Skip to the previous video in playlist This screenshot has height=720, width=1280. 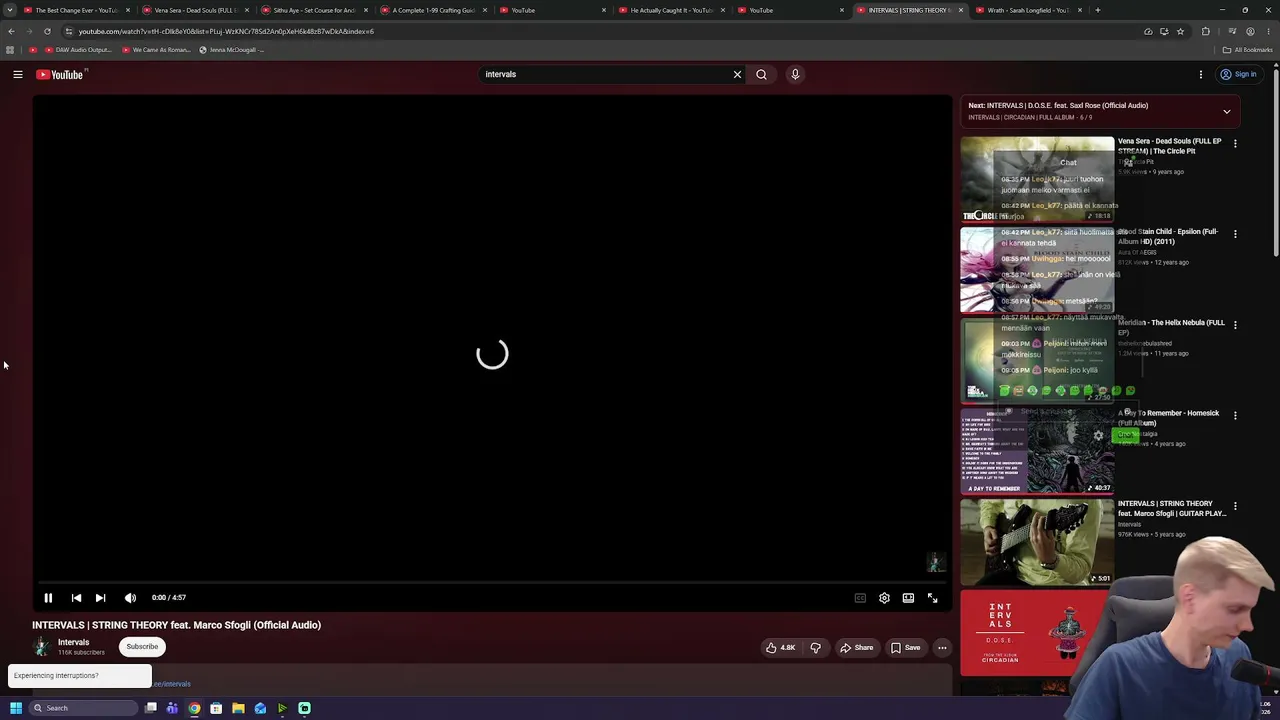point(76,598)
